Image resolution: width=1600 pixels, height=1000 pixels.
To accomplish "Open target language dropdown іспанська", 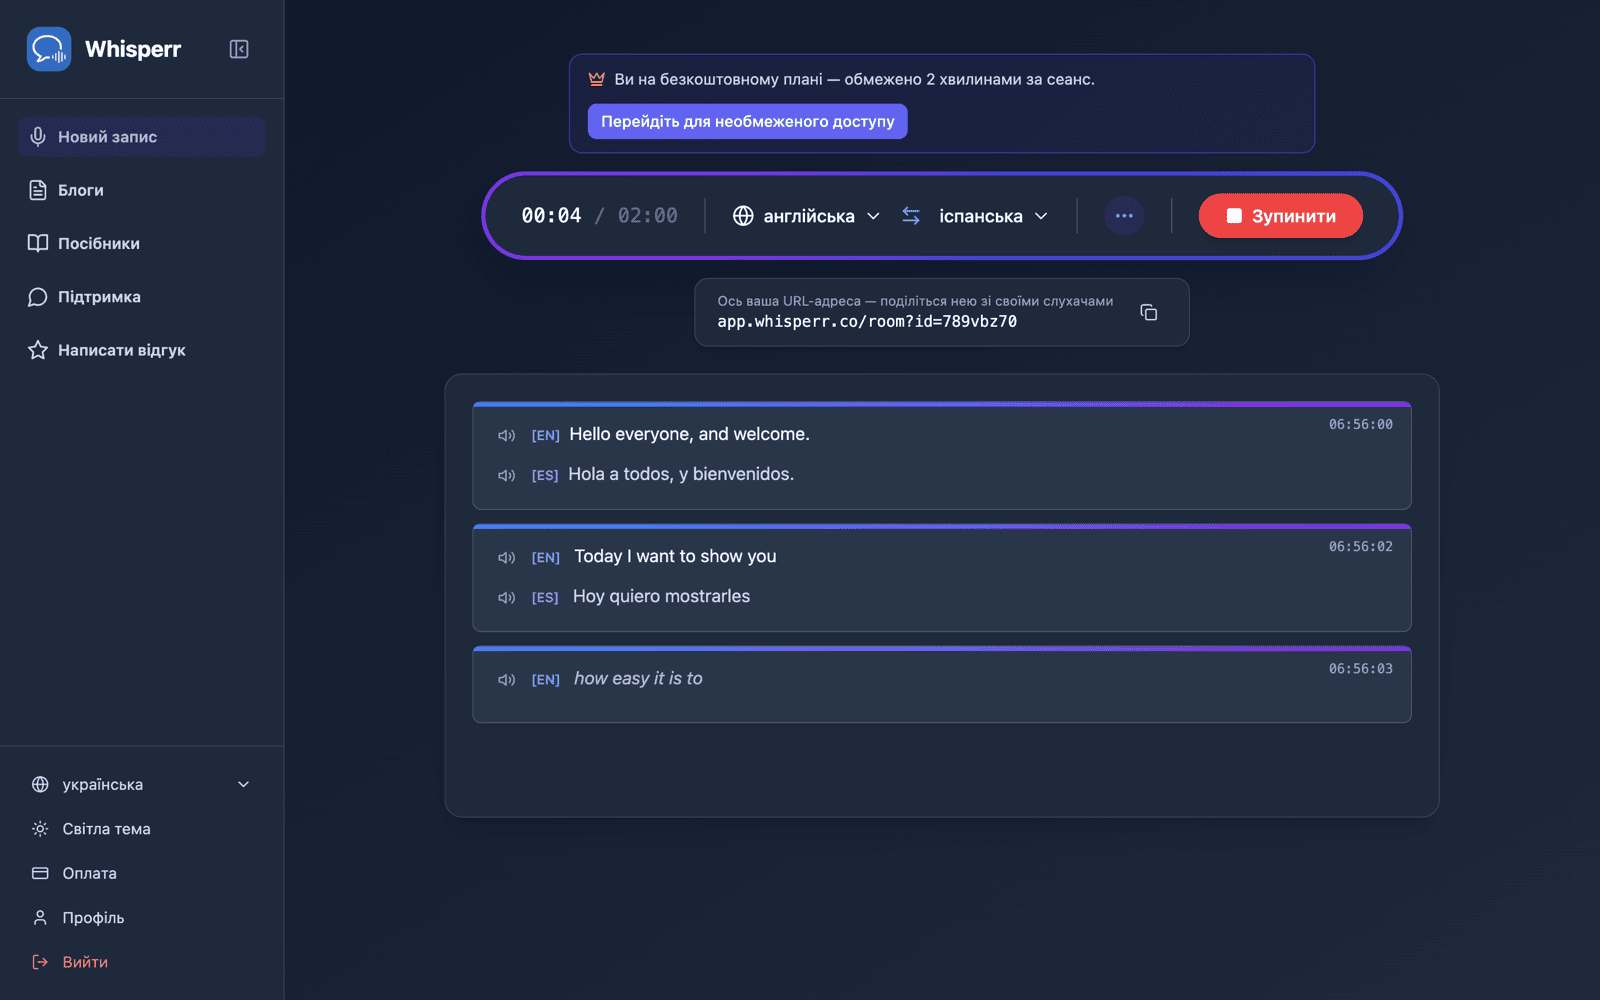I will click(993, 216).
